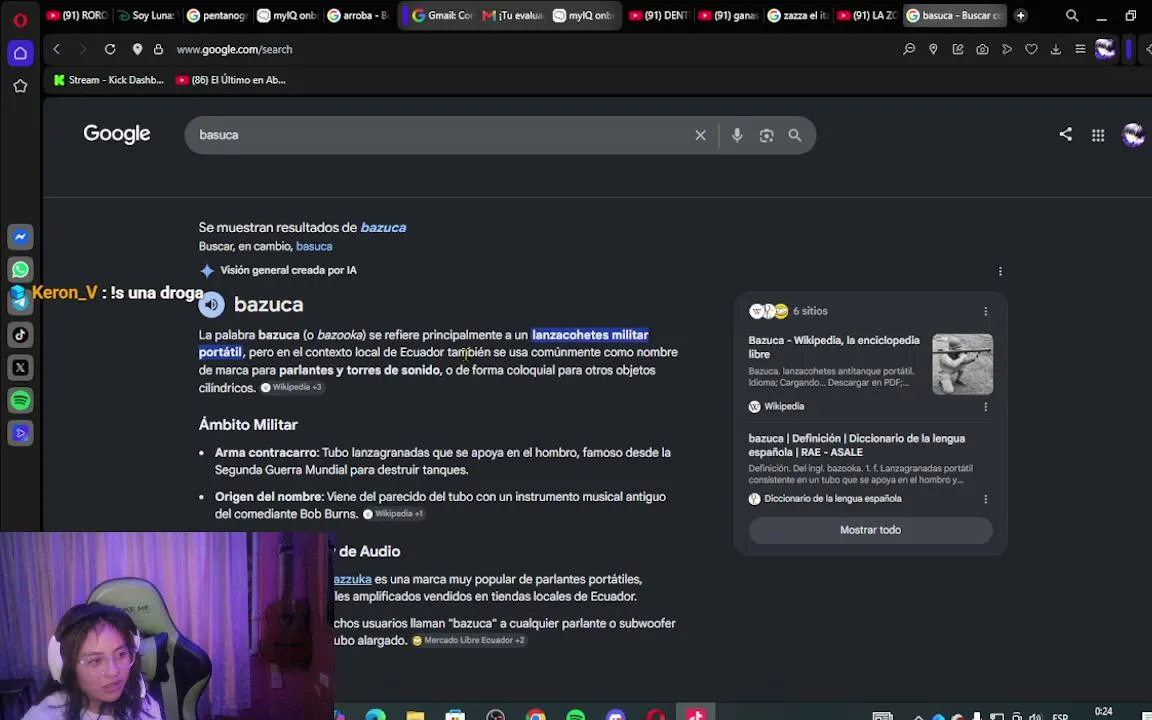Zoom out using the magnifier toolbar icon
The height and width of the screenshot is (720, 1152).
click(x=909, y=49)
